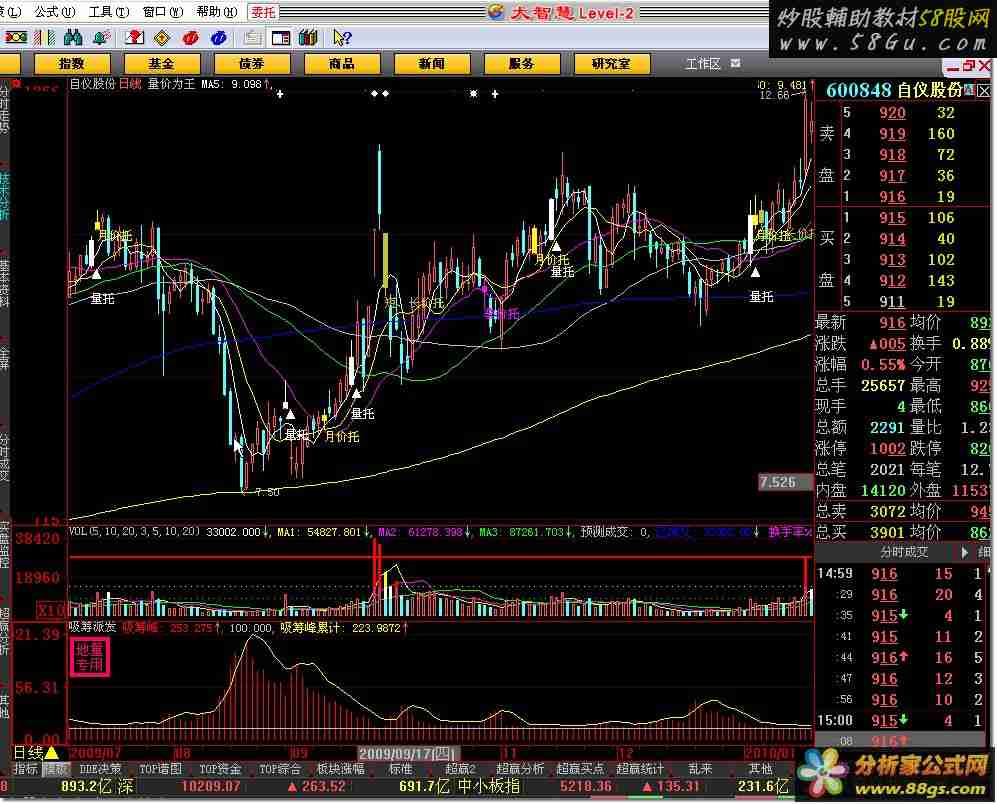The height and width of the screenshot is (804, 997).
Task: Click the 600848 自仪股份 stock title
Action: (894, 91)
